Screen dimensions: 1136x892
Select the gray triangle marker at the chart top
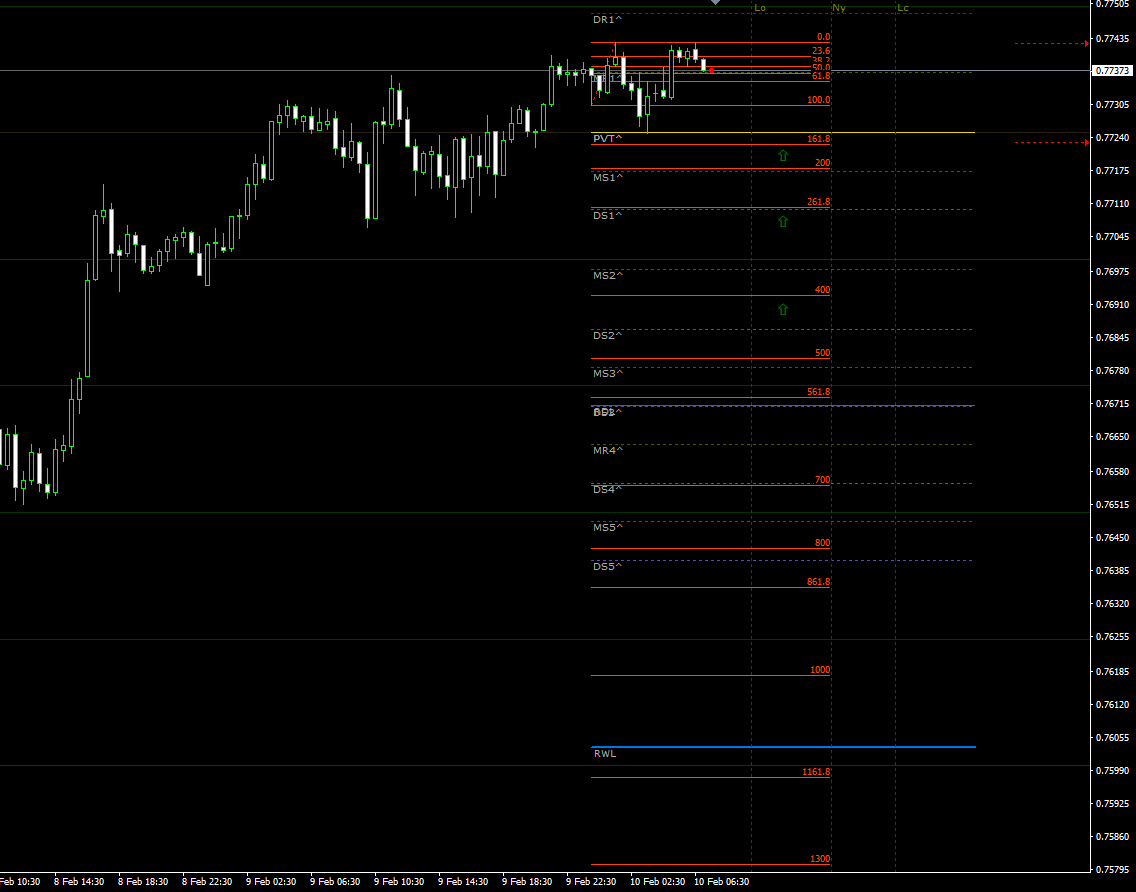click(714, 4)
